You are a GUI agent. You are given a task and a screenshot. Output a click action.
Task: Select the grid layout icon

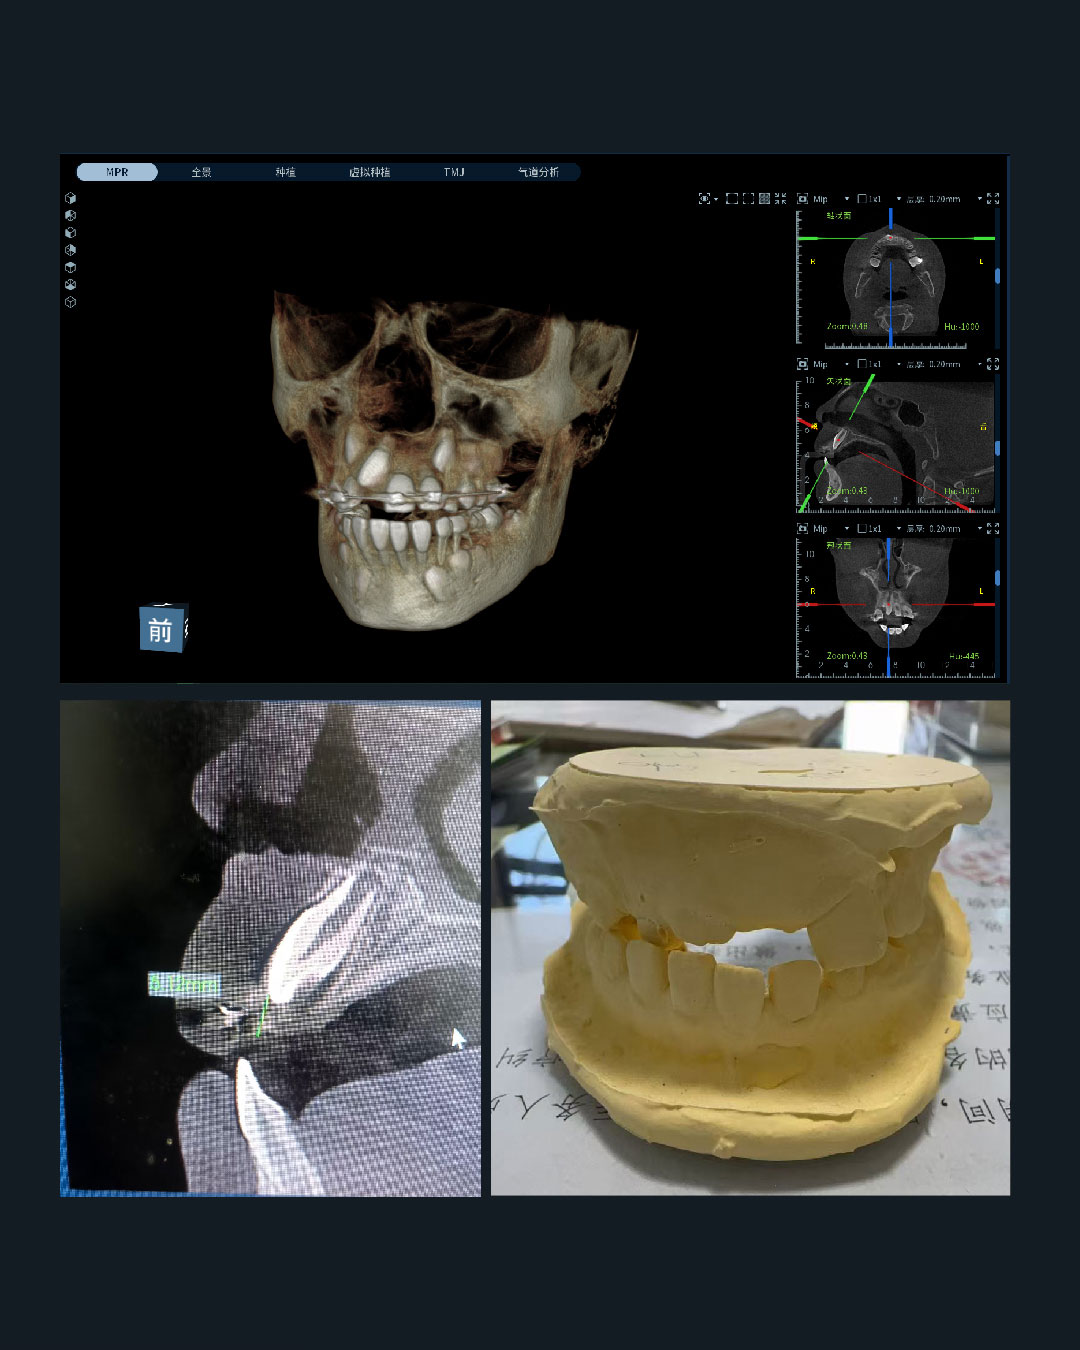(764, 199)
